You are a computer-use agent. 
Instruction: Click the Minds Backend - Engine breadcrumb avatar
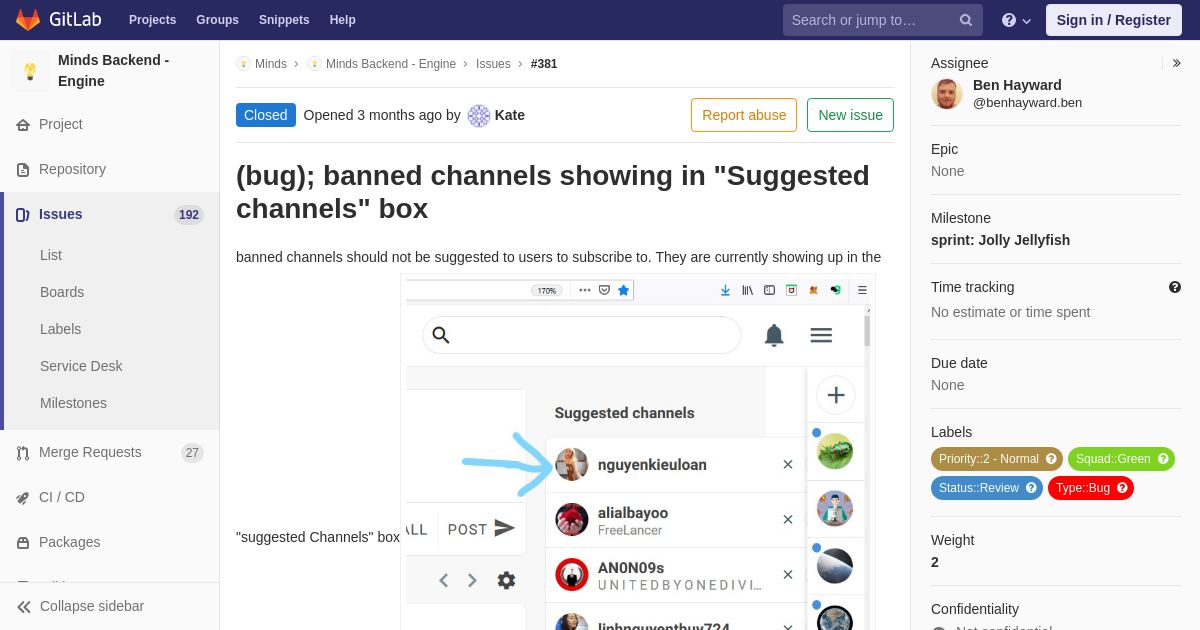pyautogui.click(x=314, y=63)
